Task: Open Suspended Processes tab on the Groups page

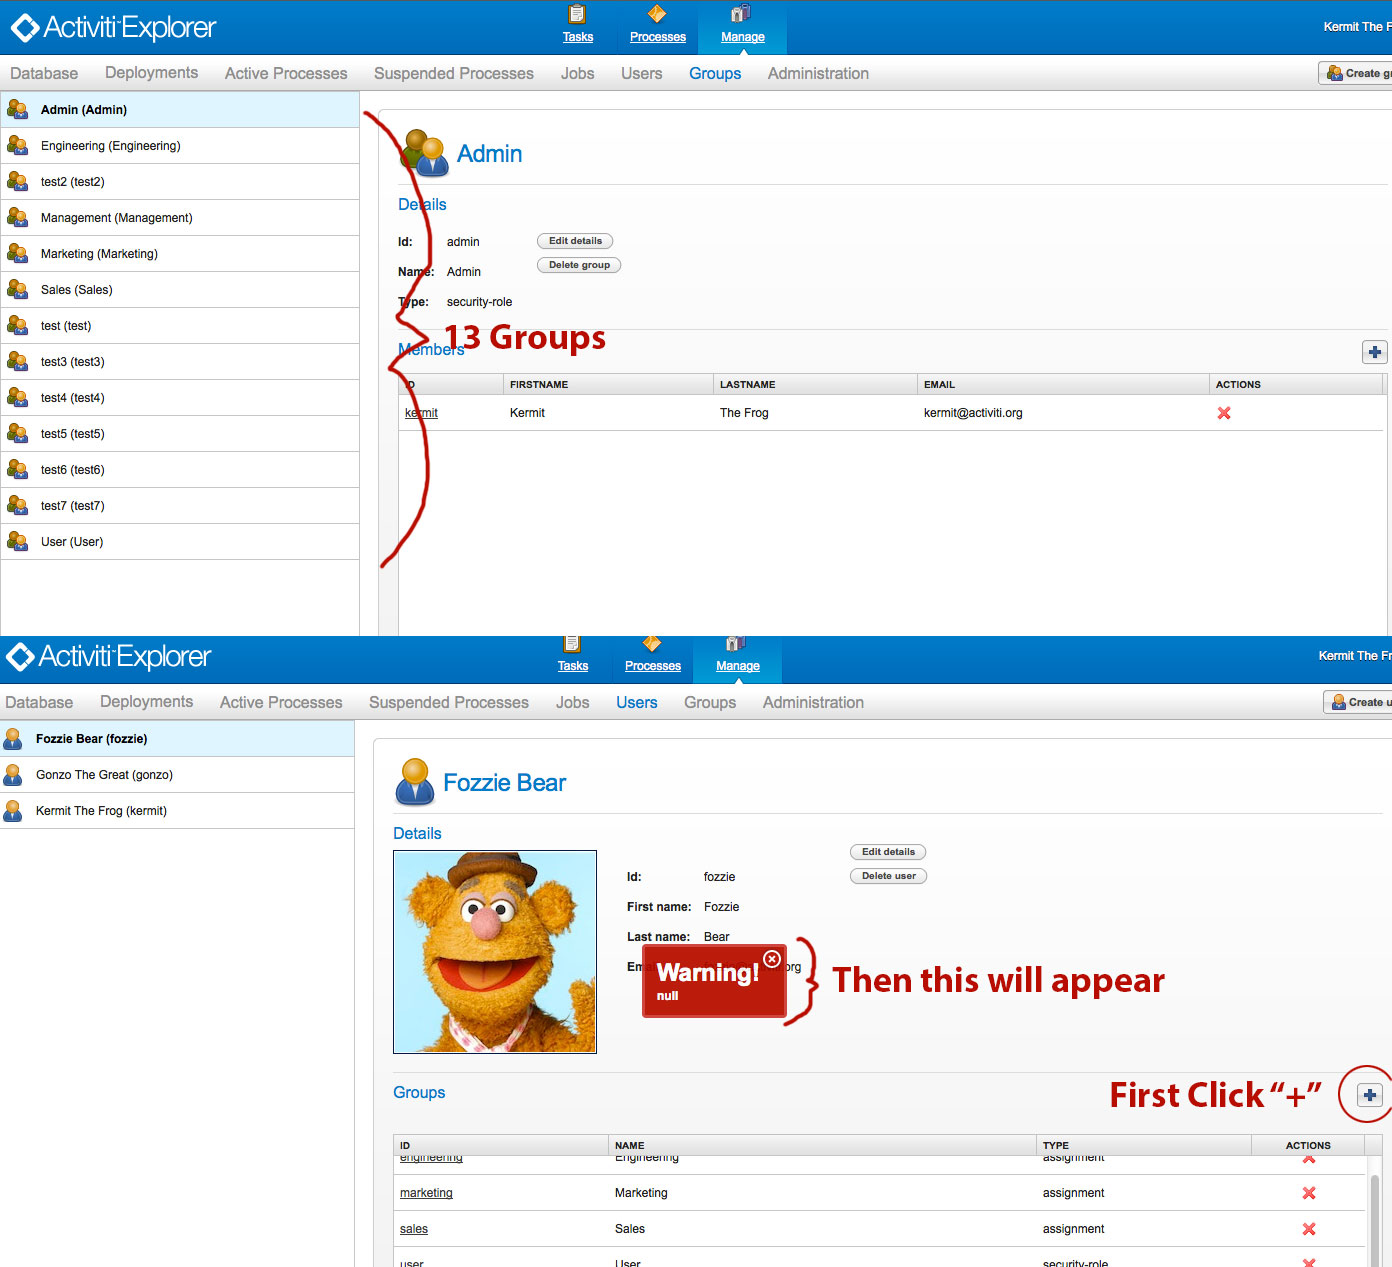Action: 454,73
